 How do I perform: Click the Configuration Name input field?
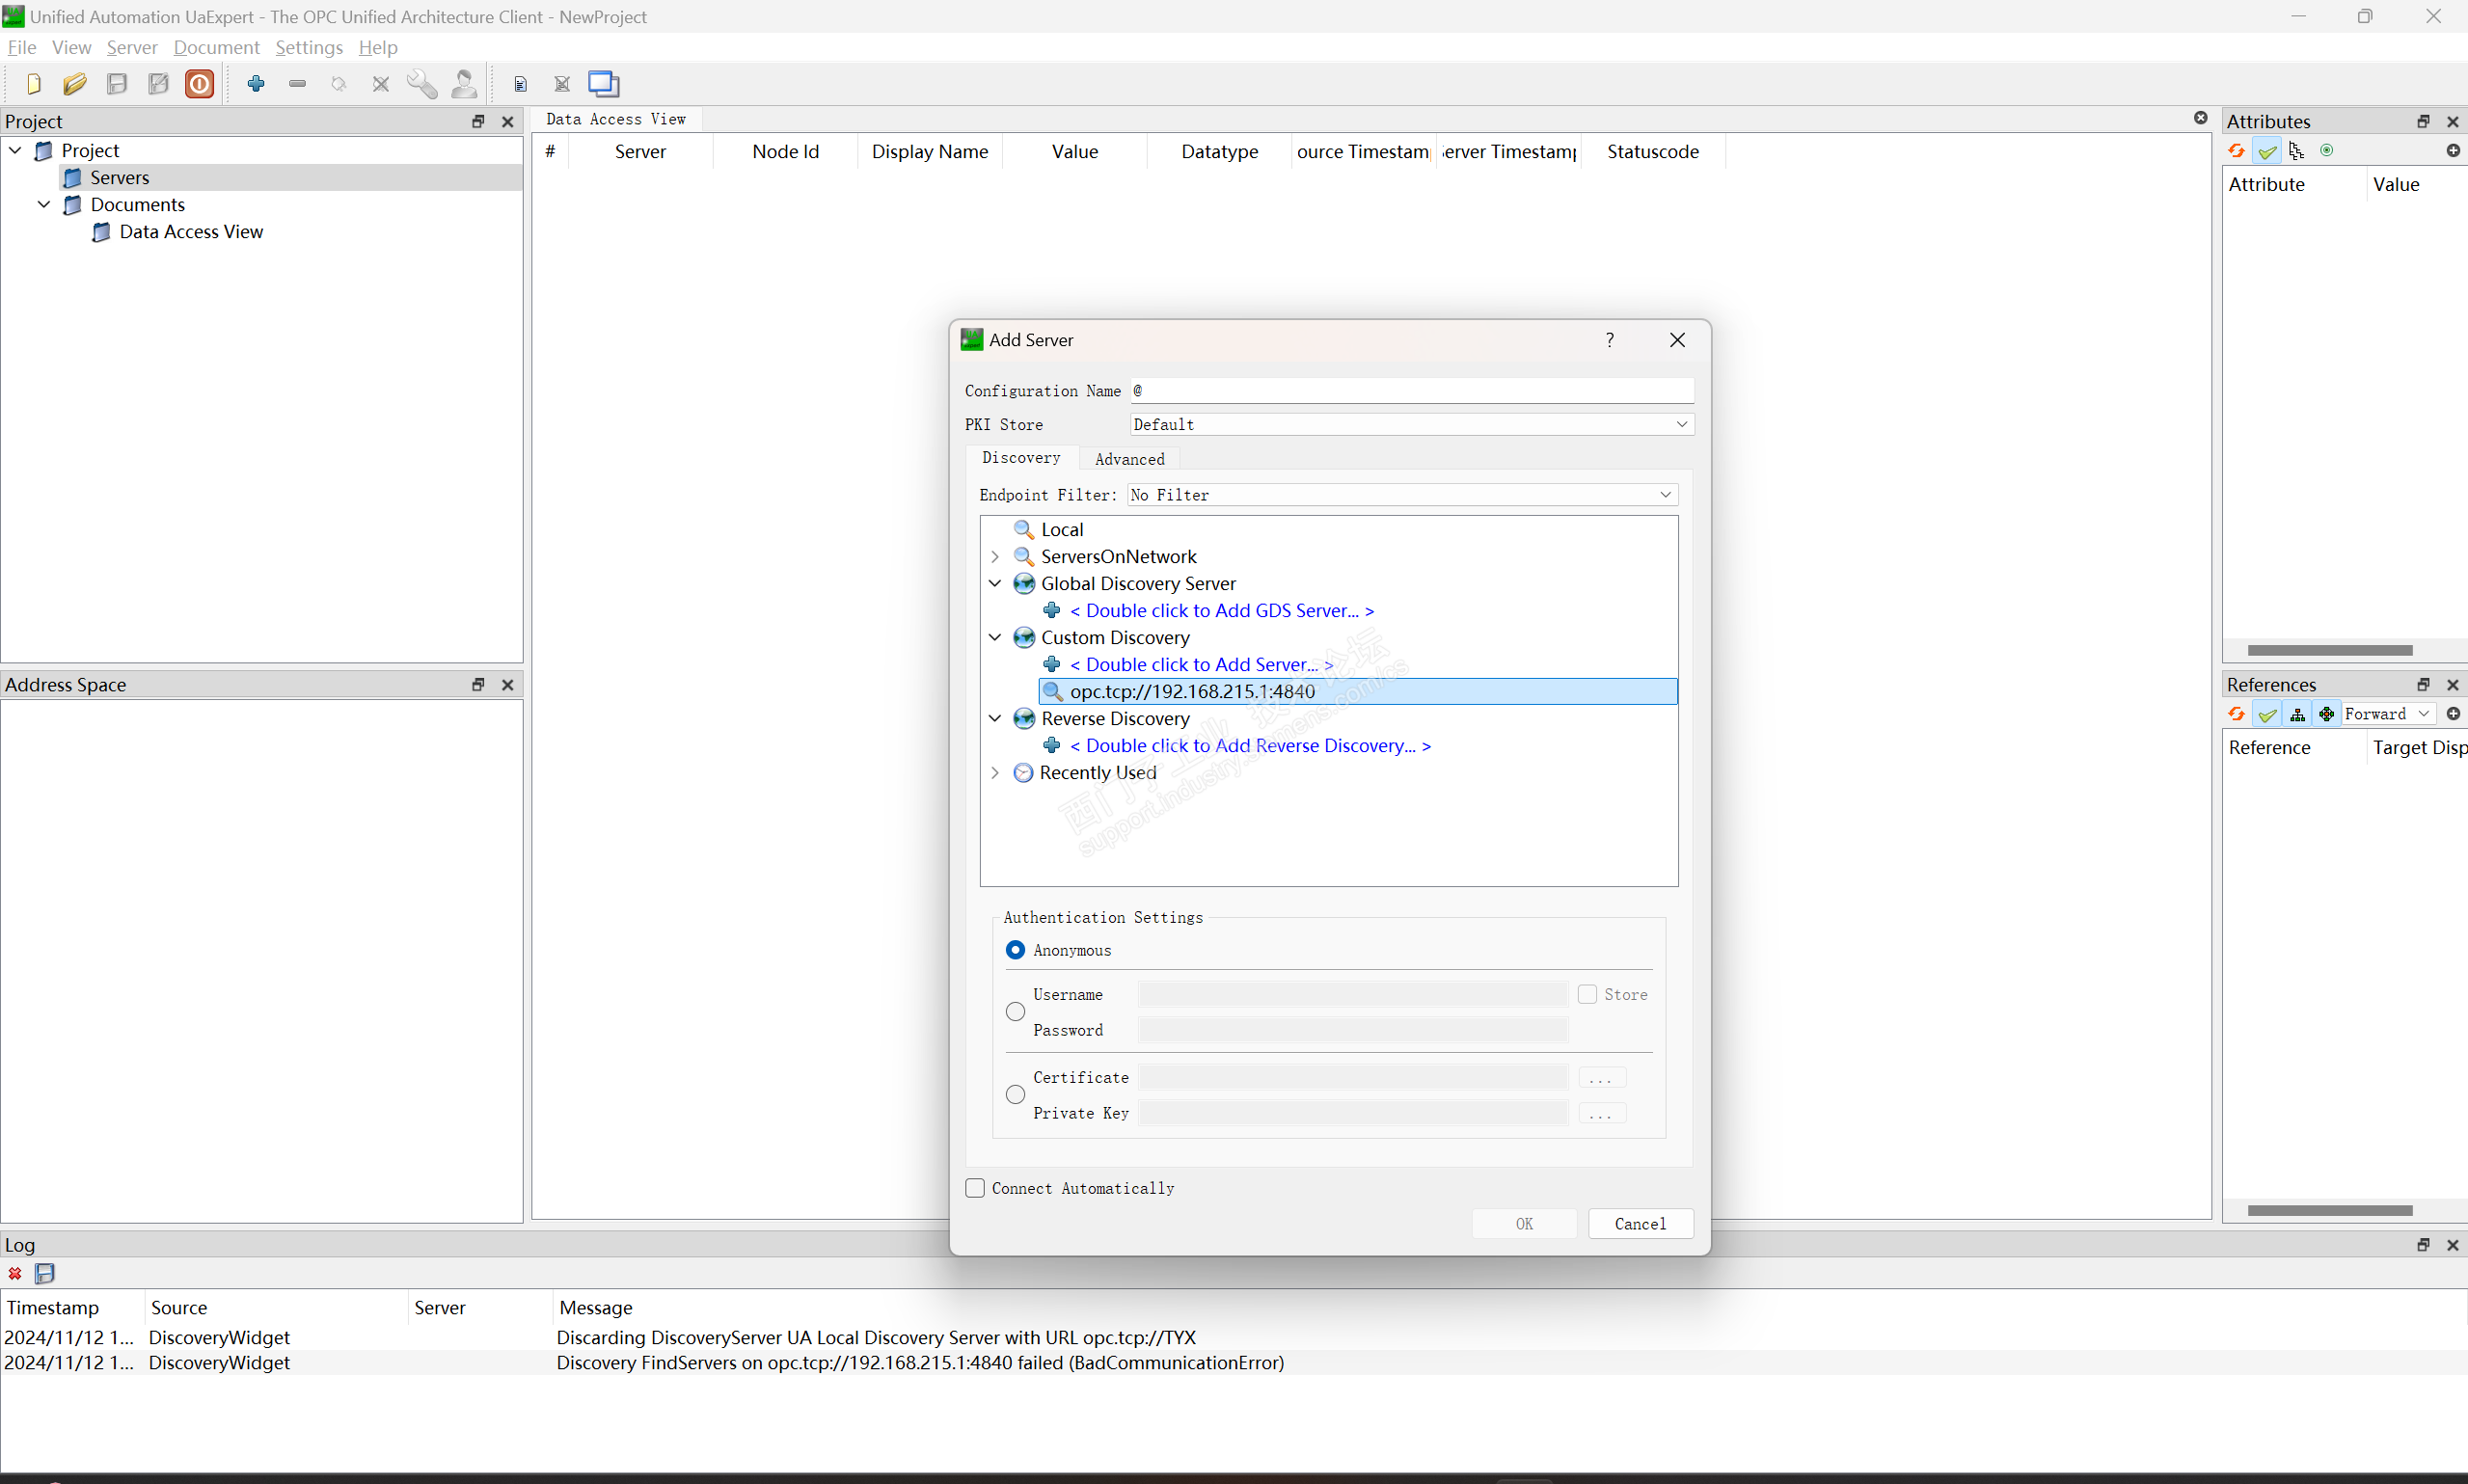(1411, 391)
